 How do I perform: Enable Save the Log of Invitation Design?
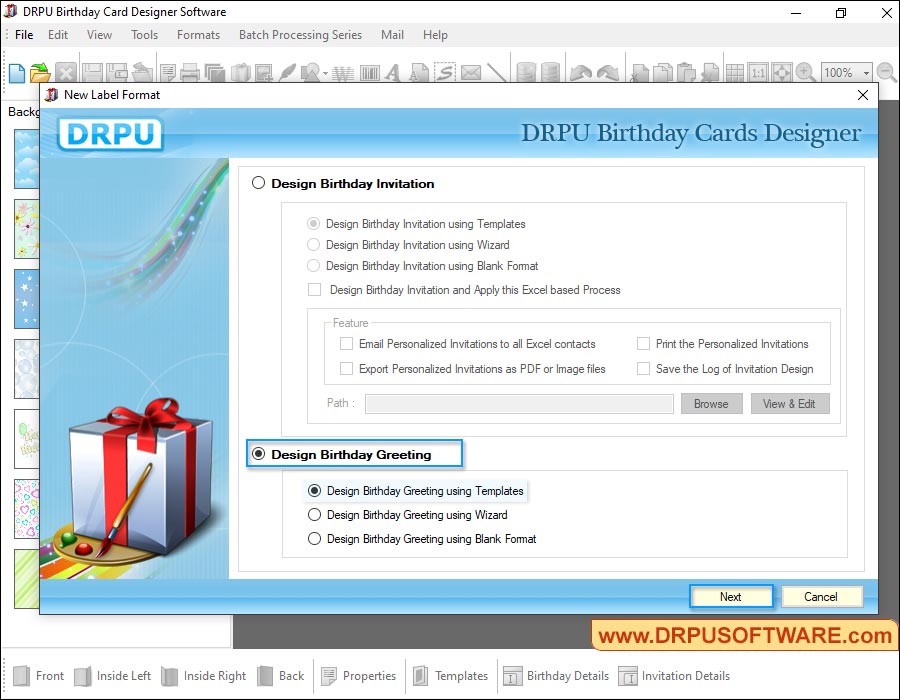(644, 368)
